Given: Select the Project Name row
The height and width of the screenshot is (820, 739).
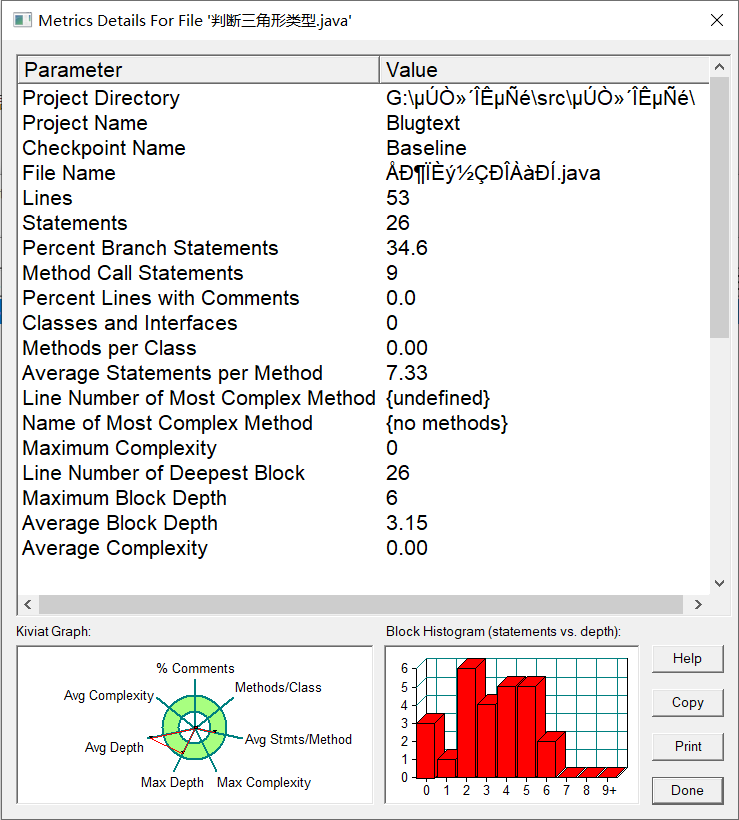Looking at the screenshot, I should (x=363, y=123).
